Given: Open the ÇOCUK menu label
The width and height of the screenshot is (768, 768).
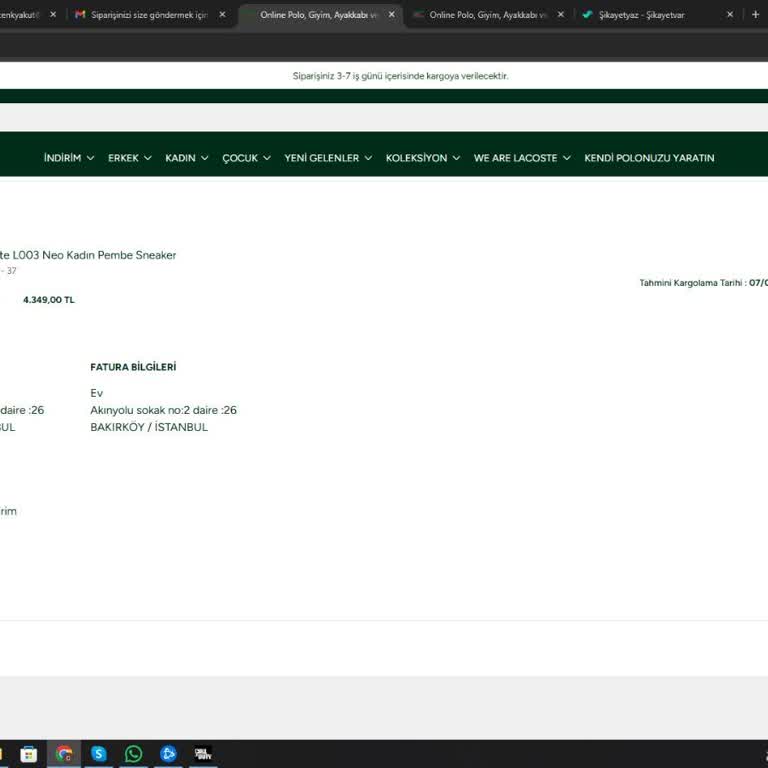Looking at the screenshot, I should [x=240, y=158].
